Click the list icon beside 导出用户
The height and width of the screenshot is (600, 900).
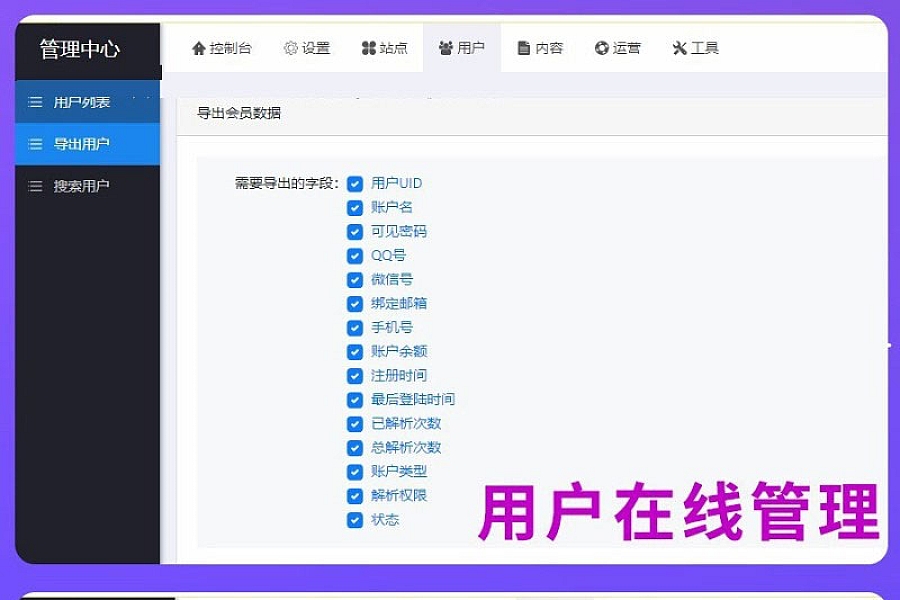click(35, 144)
